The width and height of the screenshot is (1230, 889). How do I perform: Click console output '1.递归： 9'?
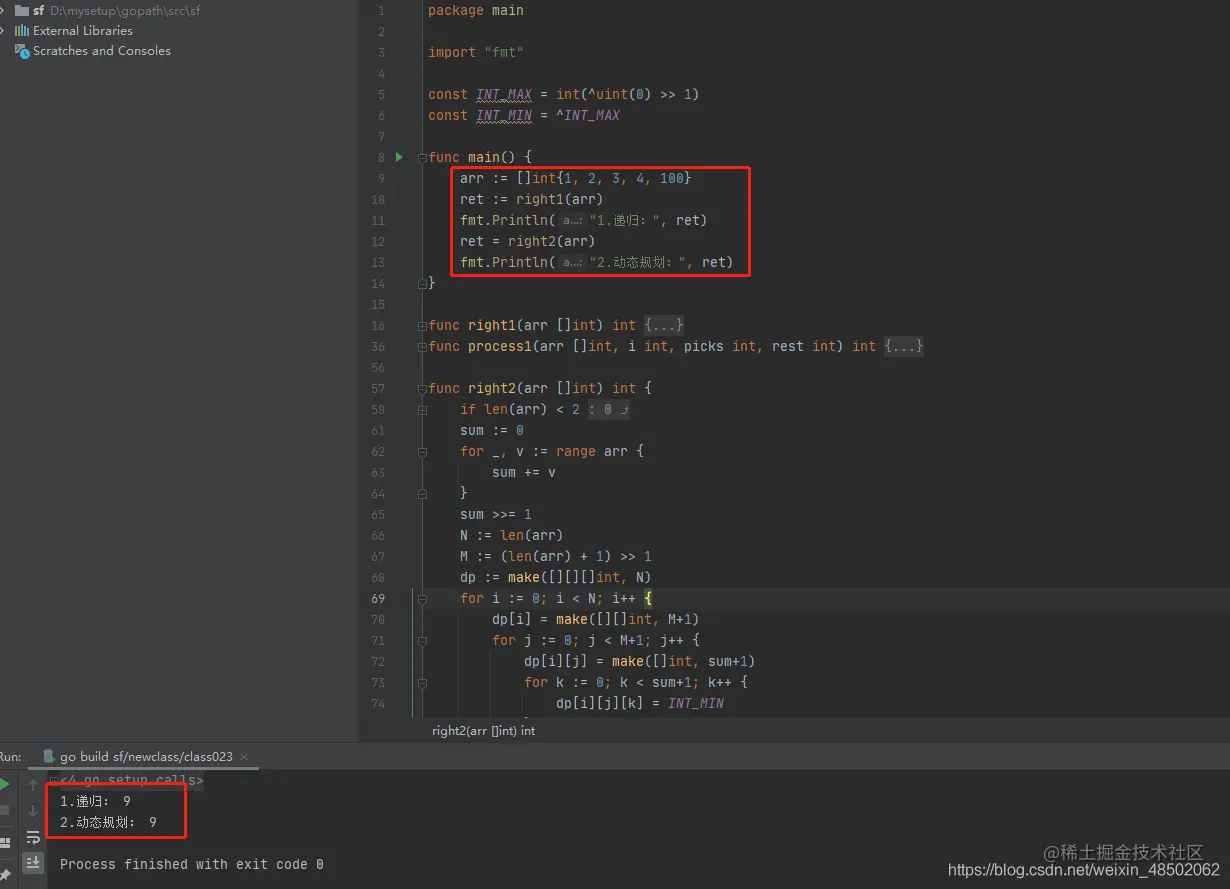point(96,801)
